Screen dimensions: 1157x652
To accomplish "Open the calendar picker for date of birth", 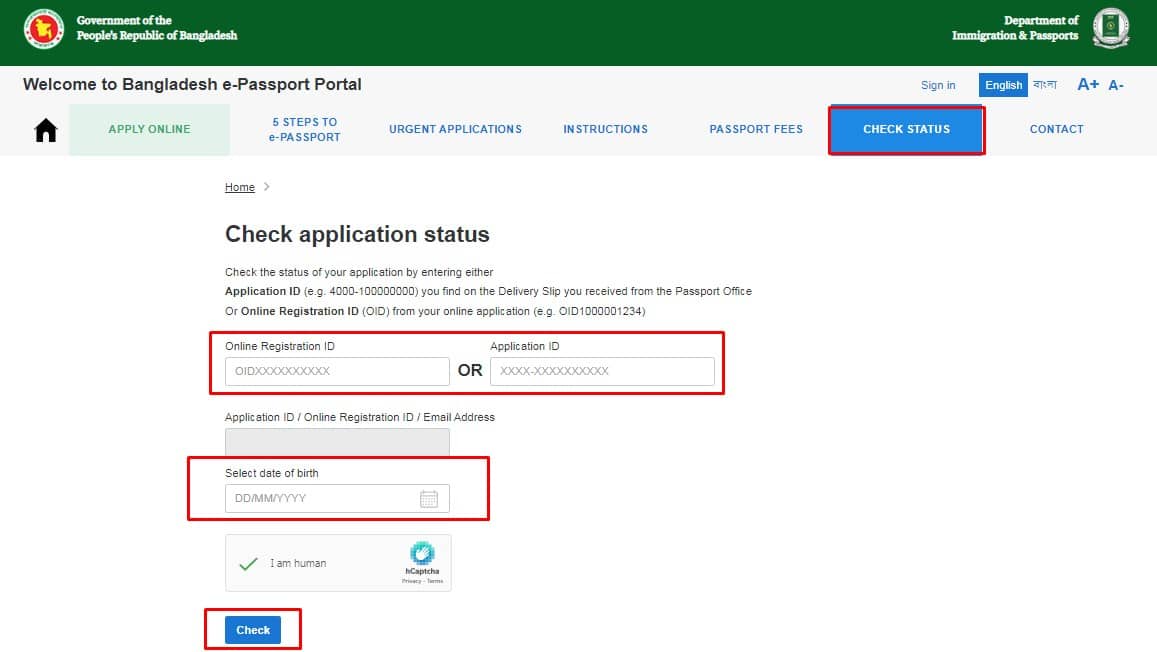I will point(429,499).
